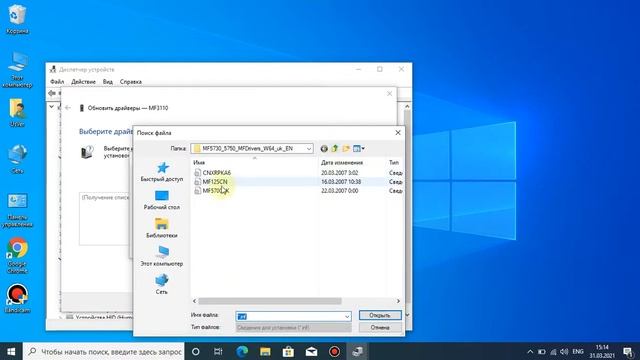Go back to last visited folder
Image resolution: width=640 pixels, height=360 pixels.
tap(324, 149)
